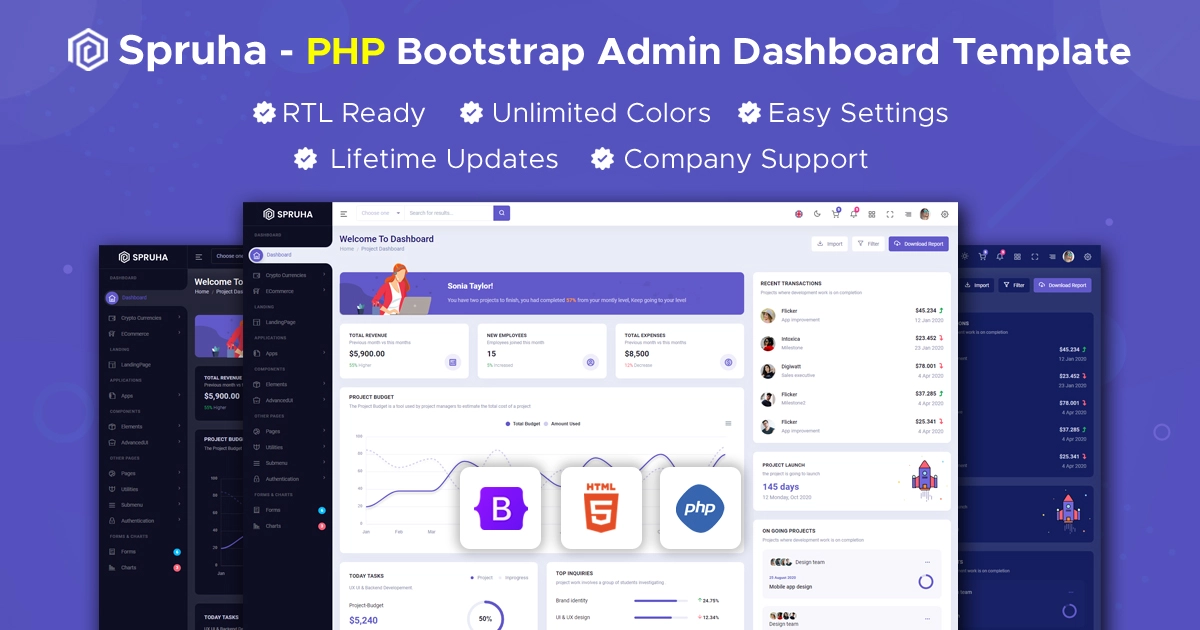Open Submenu in center sidebar
1200x630 pixels.
(290, 463)
